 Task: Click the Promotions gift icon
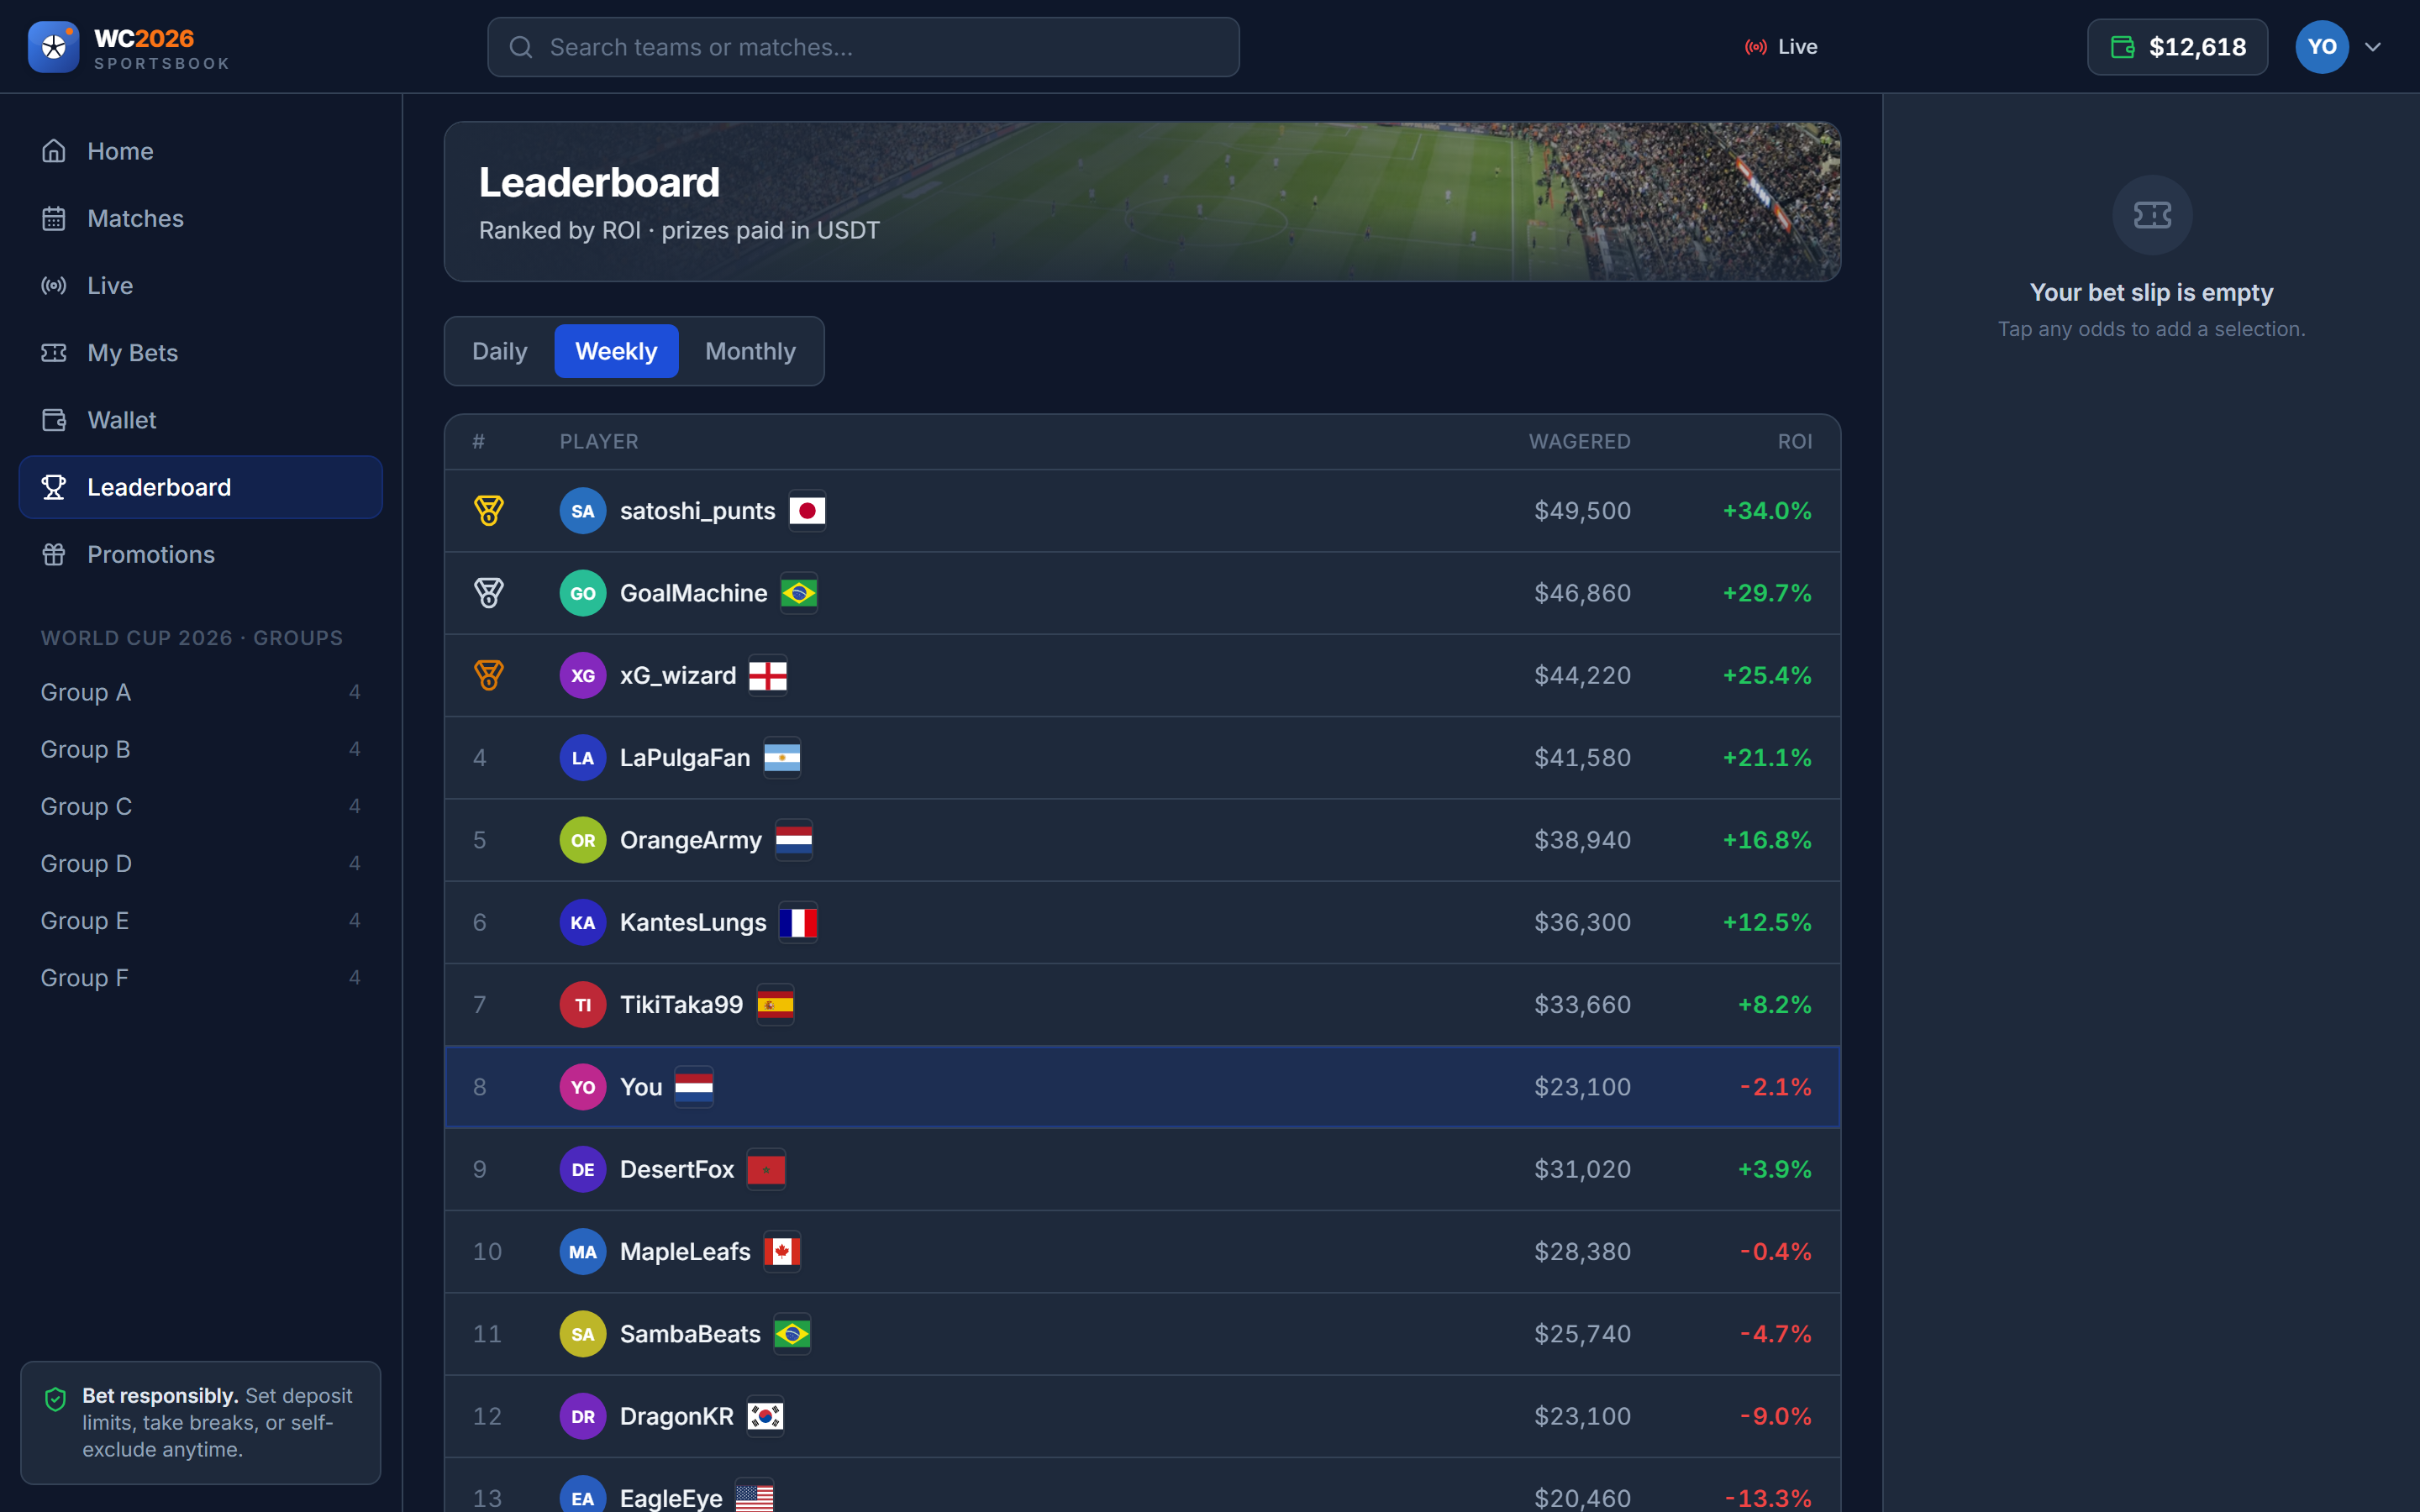[54, 554]
